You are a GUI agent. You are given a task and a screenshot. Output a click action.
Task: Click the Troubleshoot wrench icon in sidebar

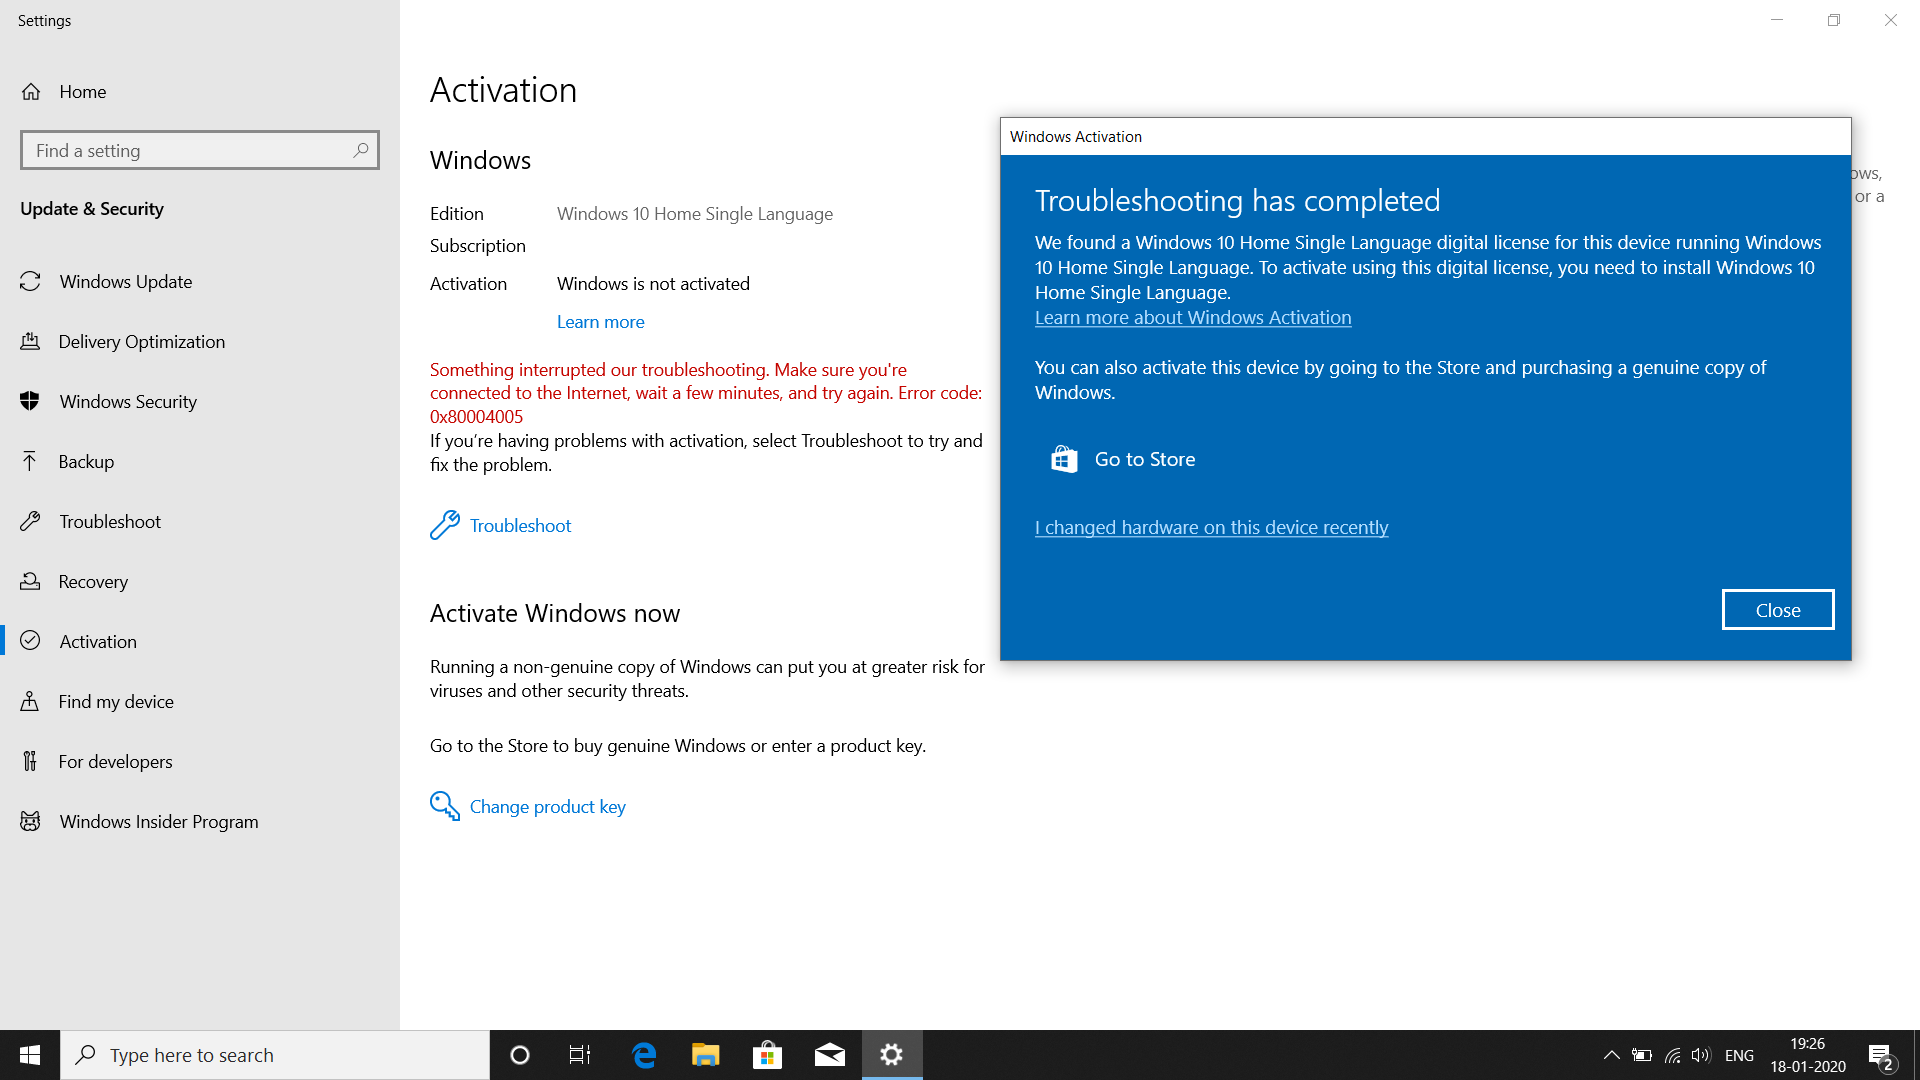tap(30, 521)
